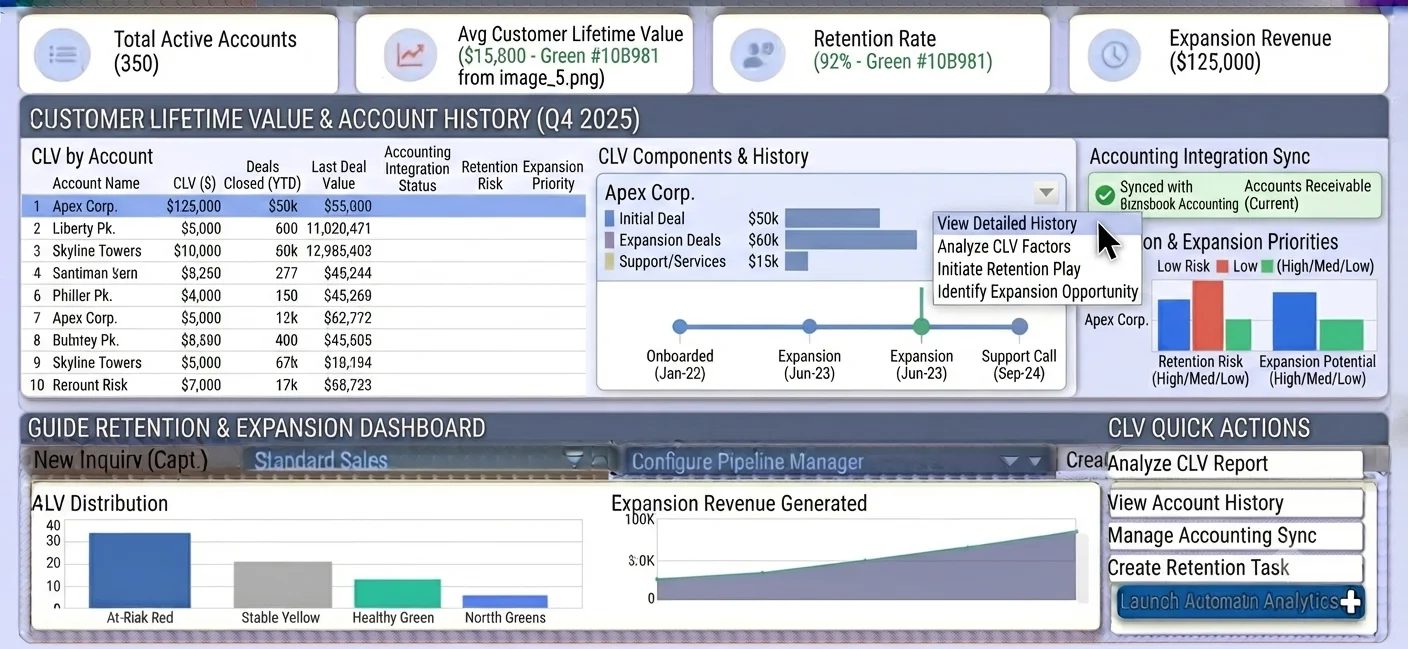Click the red Low legend swatch in priorities chart
1408x649 pixels.
1222,267
